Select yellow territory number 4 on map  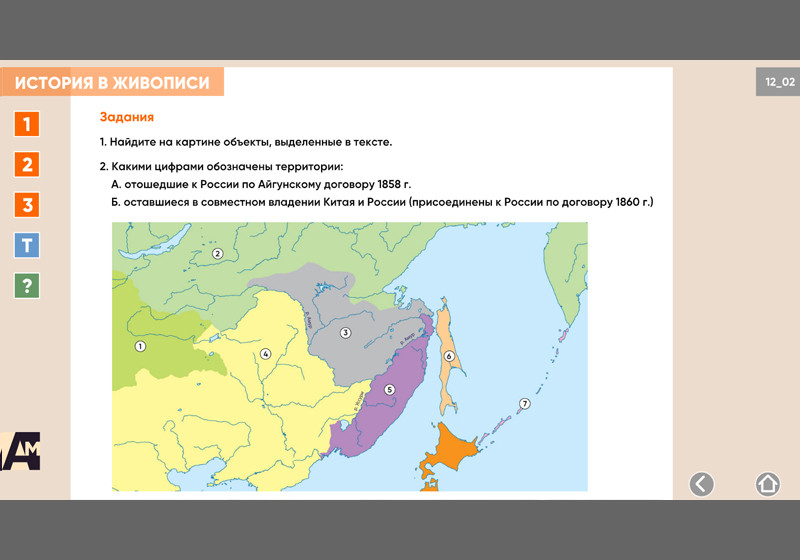pos(266,353)
